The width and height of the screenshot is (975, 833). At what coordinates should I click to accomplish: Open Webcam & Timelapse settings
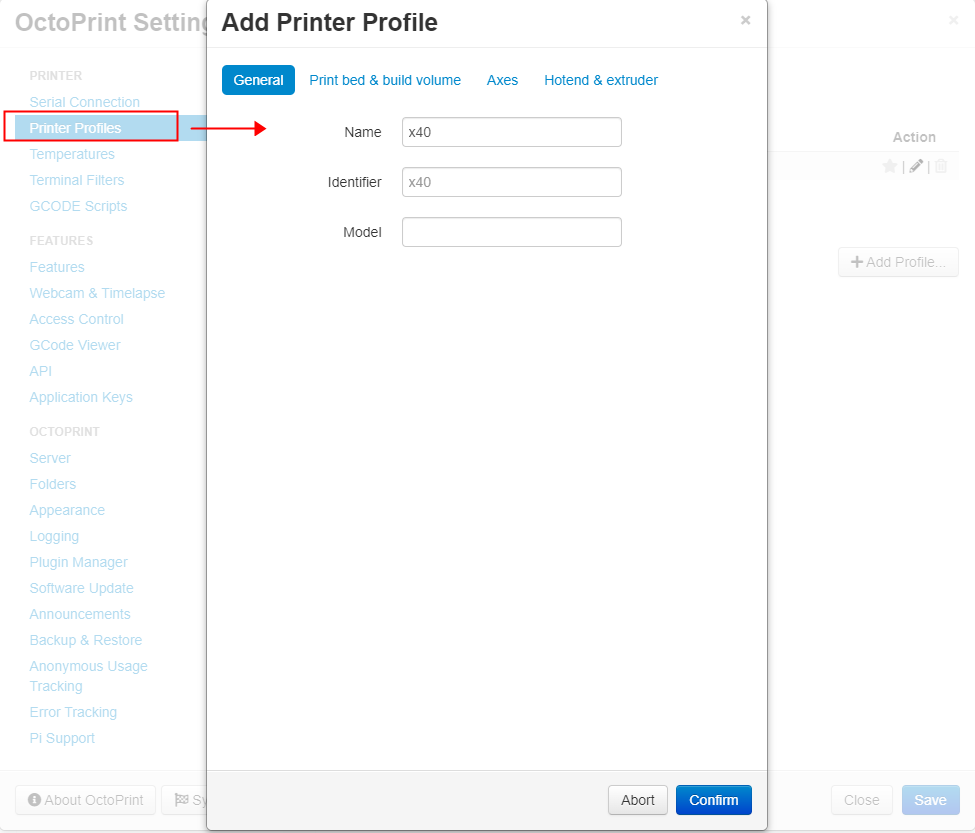coord(98,293)
